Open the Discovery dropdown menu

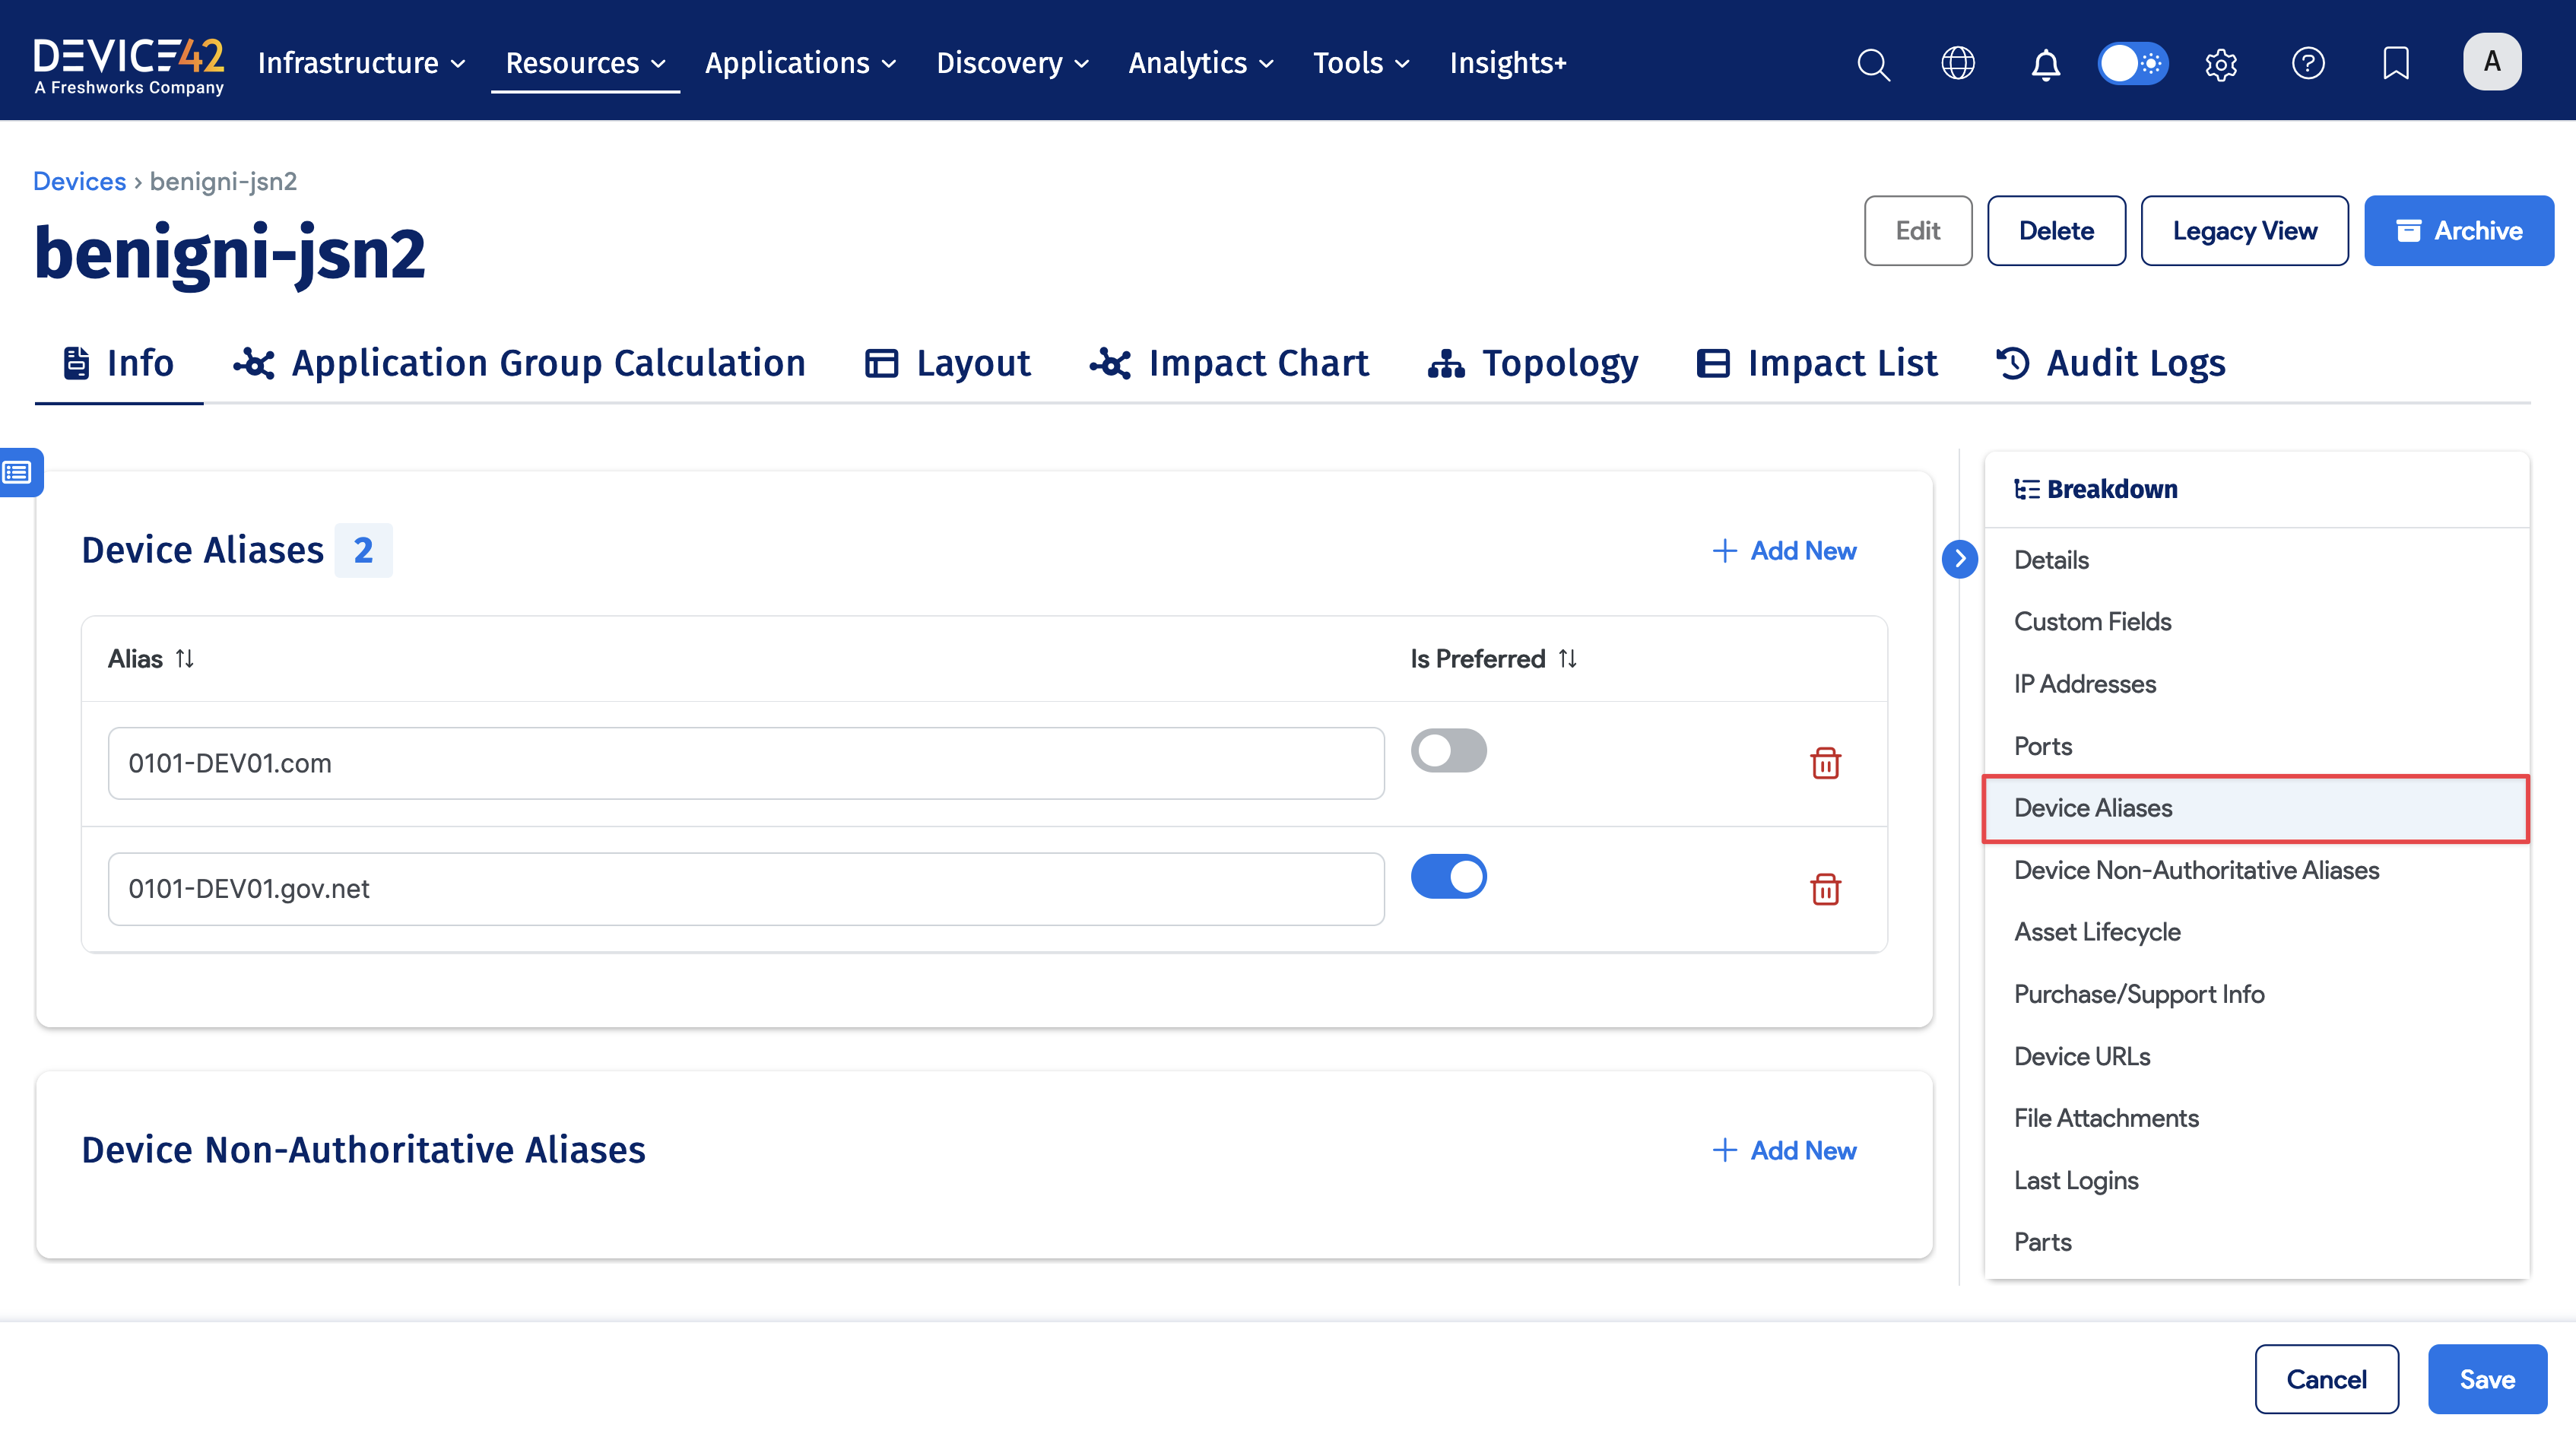point(1012,63)
